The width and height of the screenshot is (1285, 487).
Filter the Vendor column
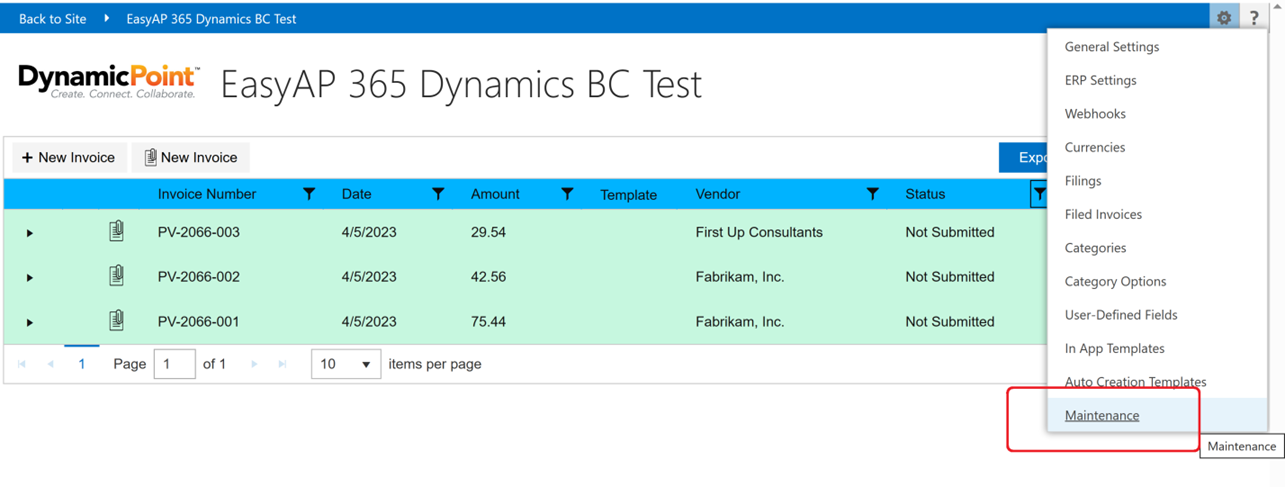pos(872,194)
